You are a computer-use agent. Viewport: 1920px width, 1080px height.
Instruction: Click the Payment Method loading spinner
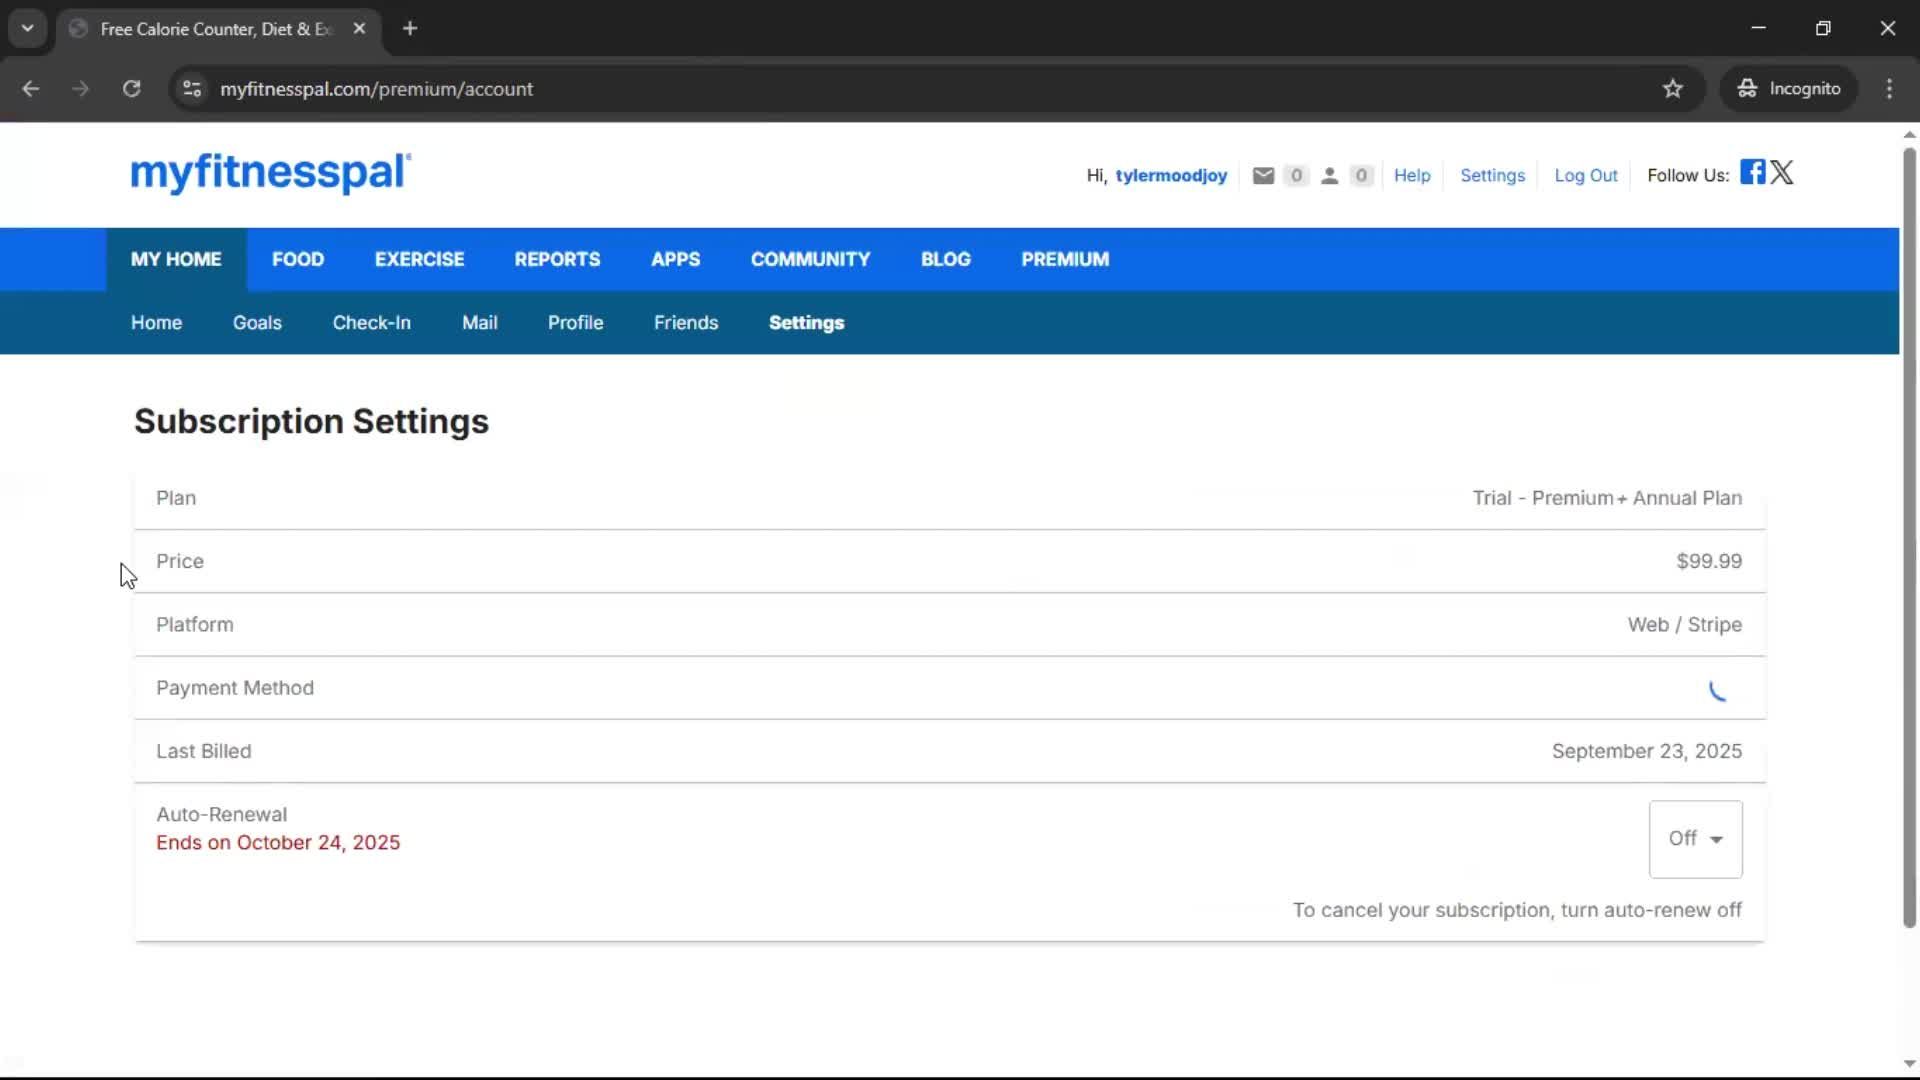point(1717,690)
